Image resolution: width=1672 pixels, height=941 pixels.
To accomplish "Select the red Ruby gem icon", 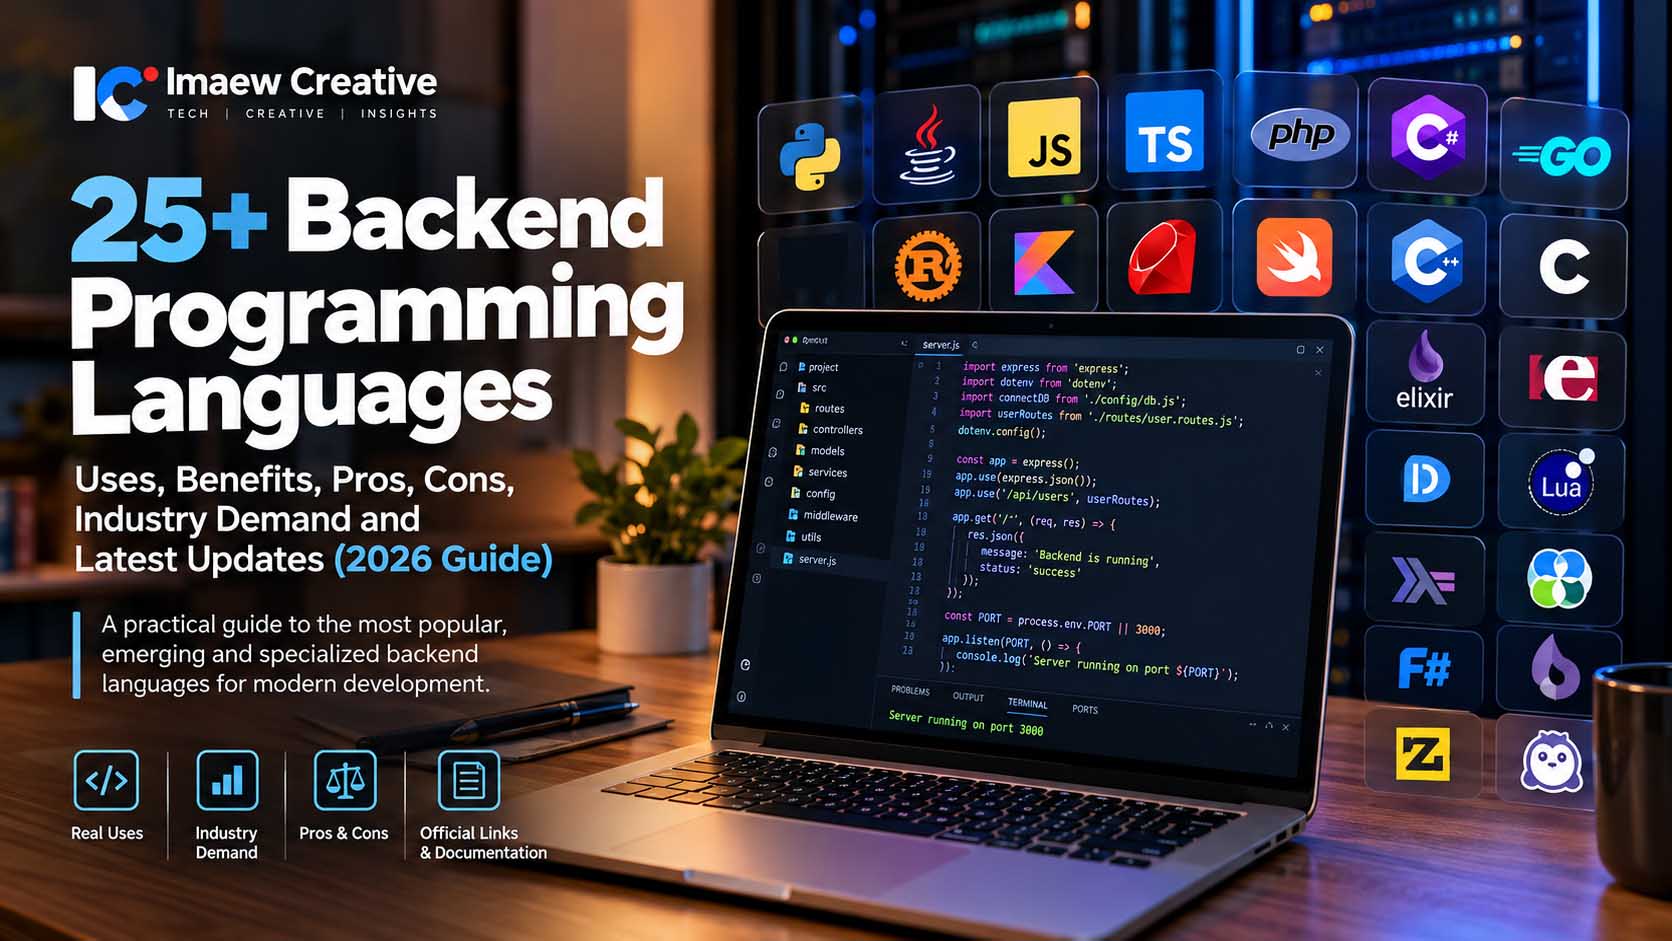I will pos(1163,258).
